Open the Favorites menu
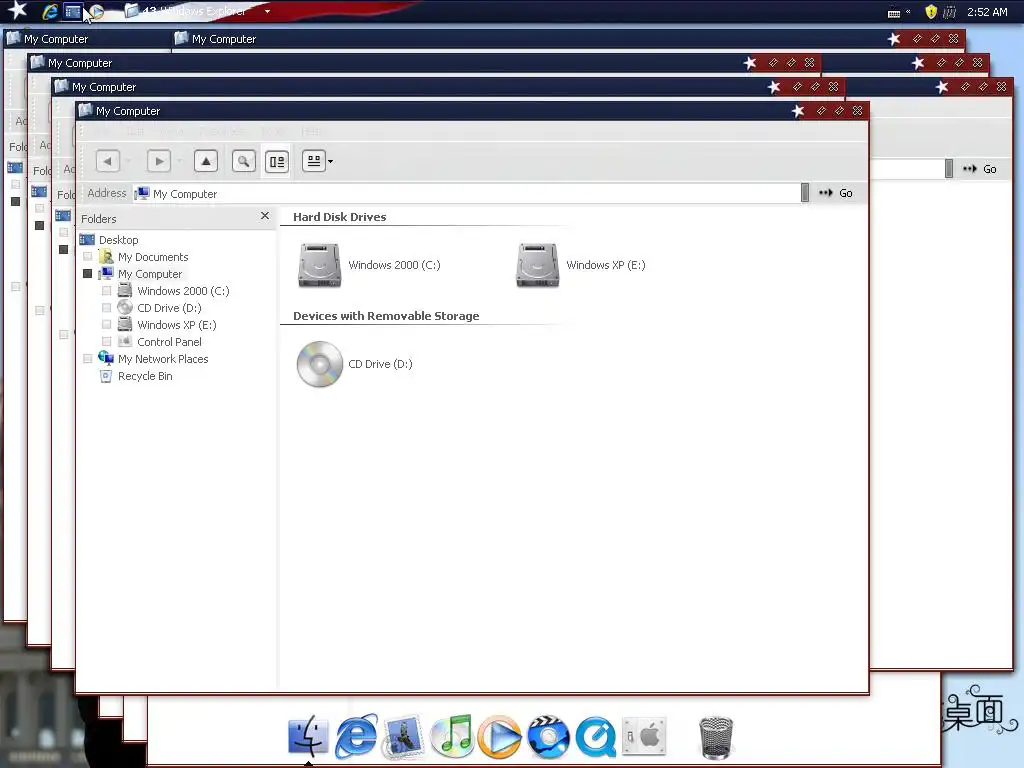 point(222,131)
